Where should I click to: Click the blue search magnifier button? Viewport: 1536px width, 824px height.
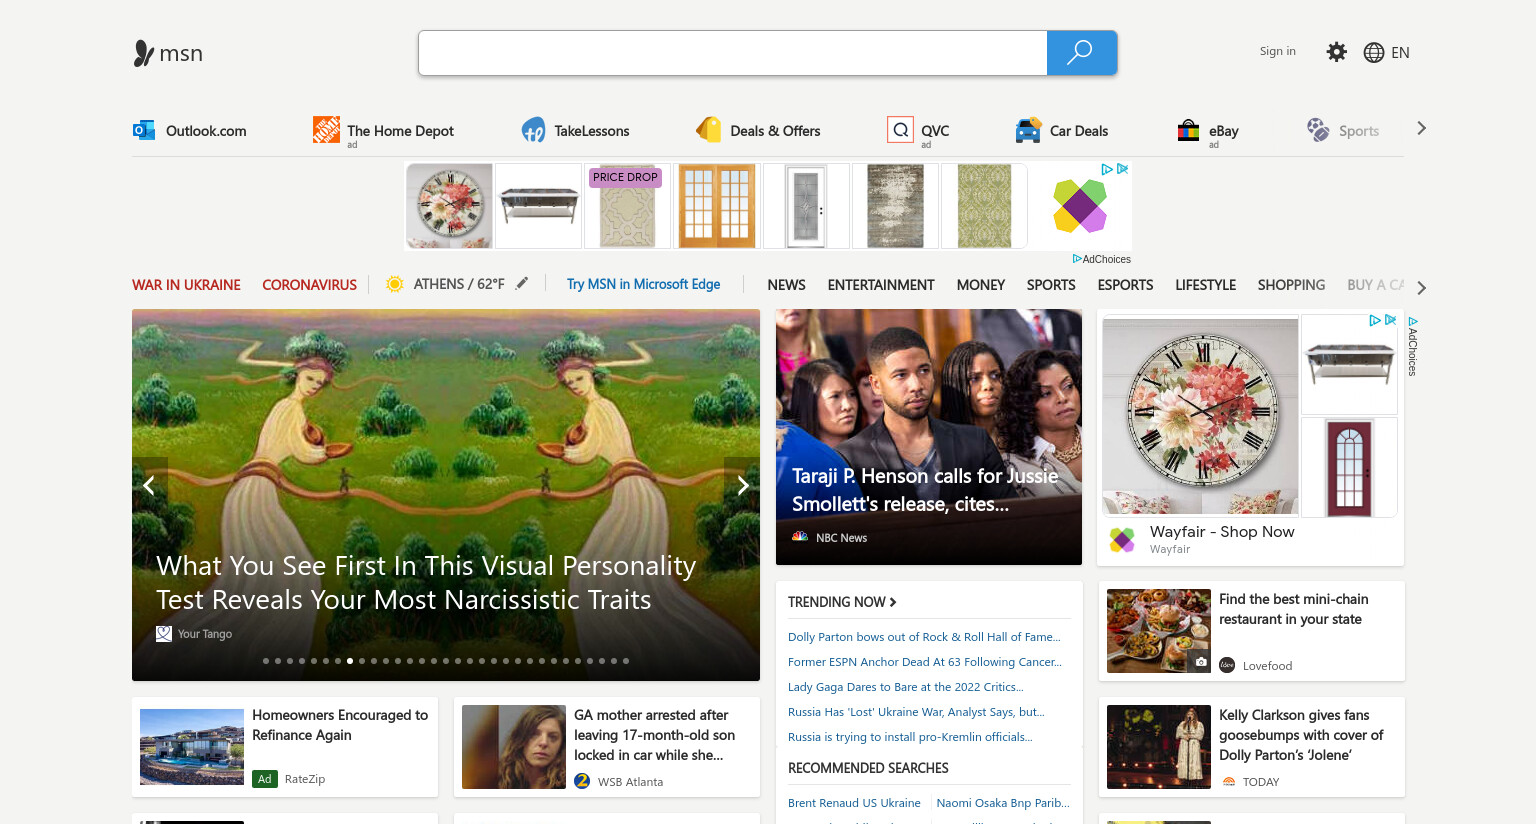[x=1081, y=53]
